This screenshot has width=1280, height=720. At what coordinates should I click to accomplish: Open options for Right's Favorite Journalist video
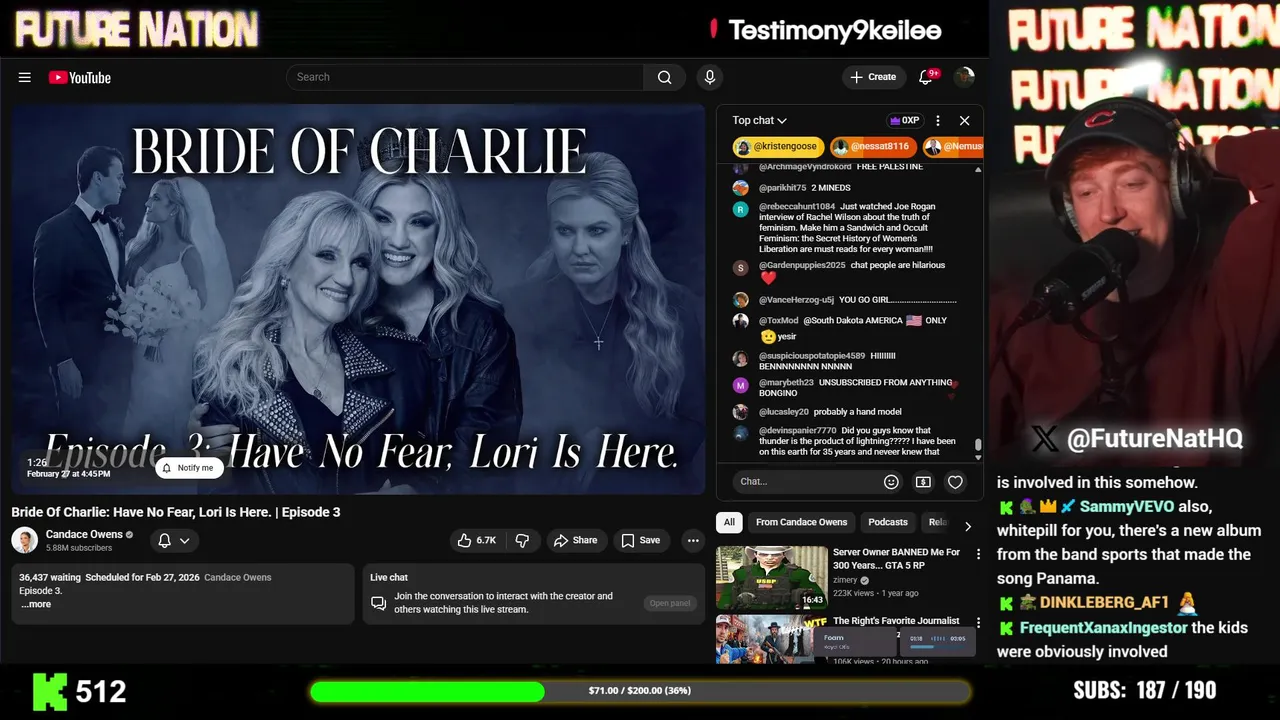click(x=978, y=623)
